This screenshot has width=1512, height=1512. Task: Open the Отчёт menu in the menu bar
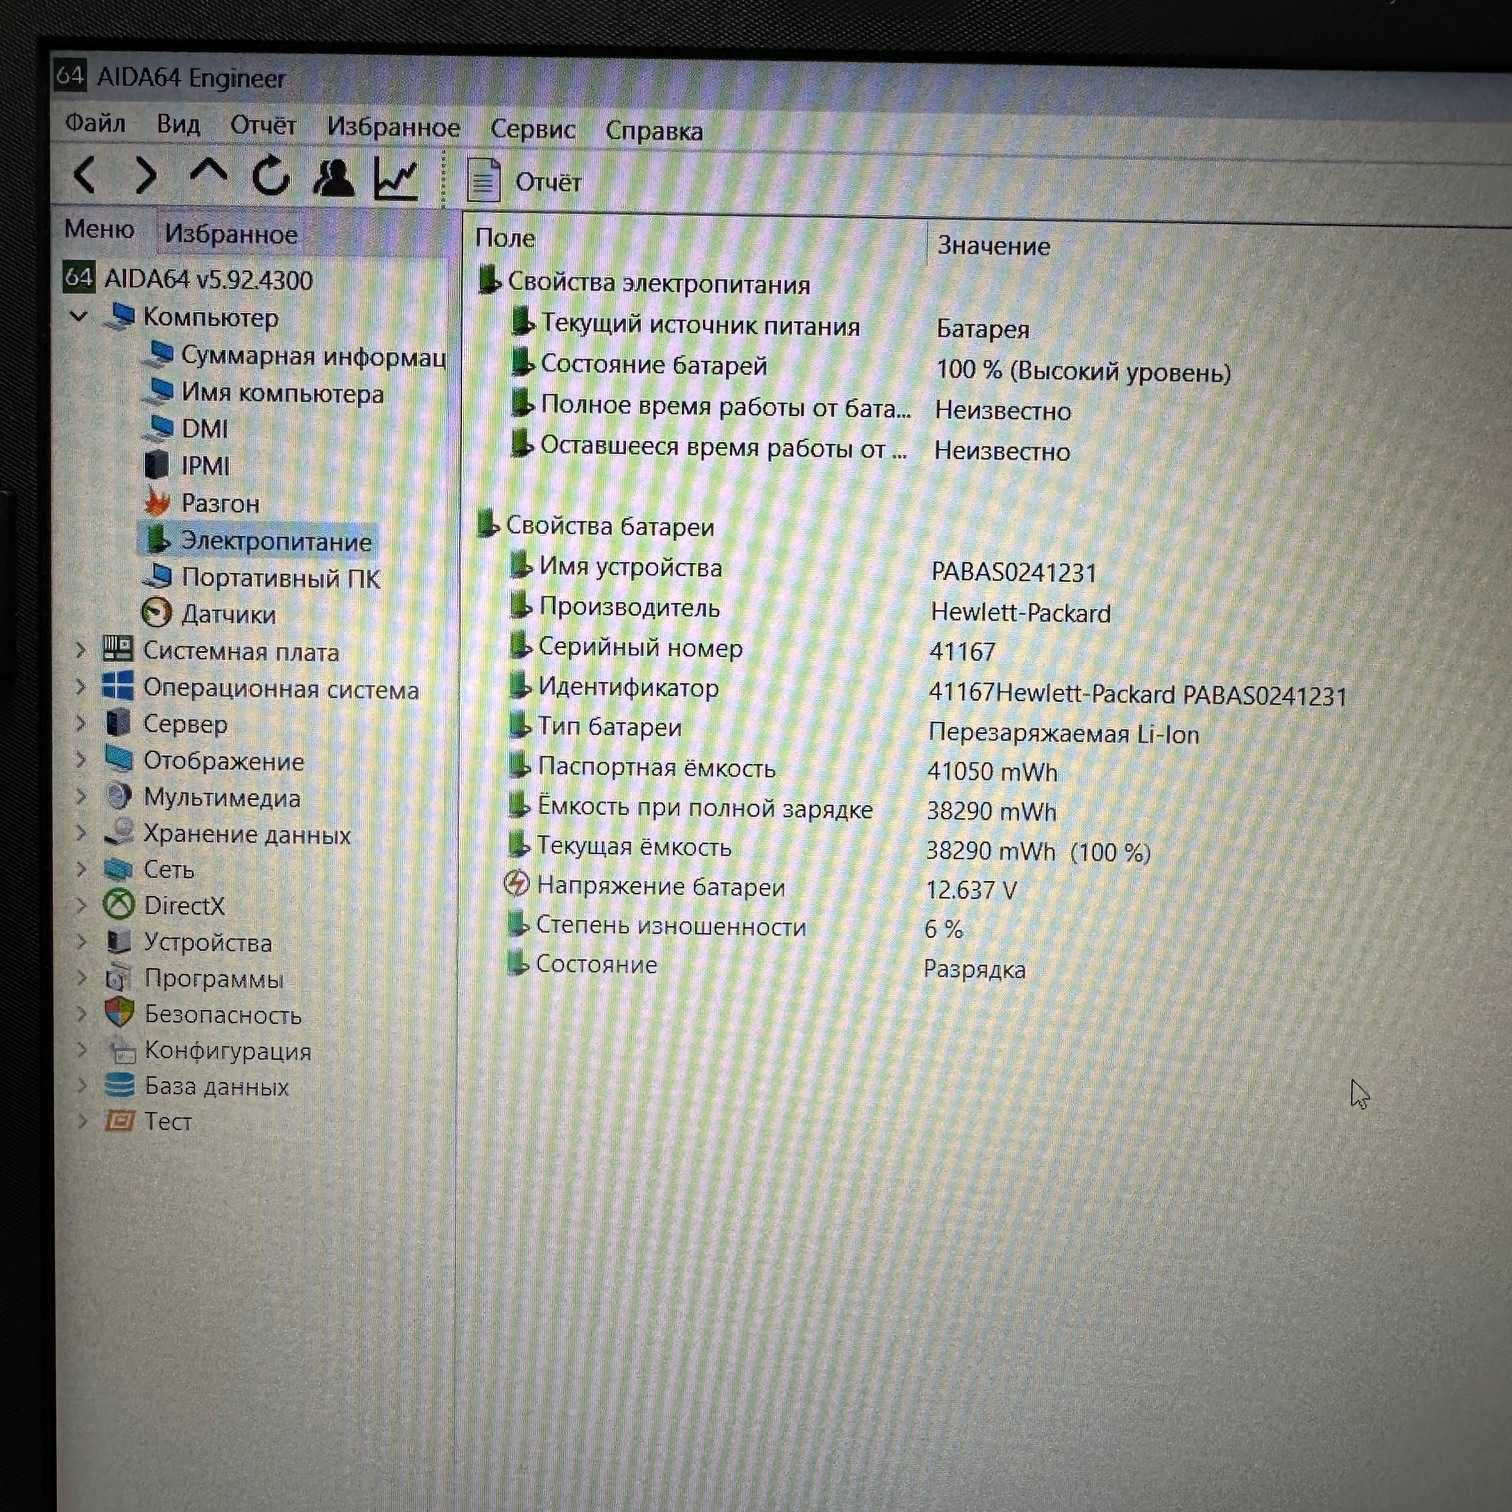click(263, 125)
